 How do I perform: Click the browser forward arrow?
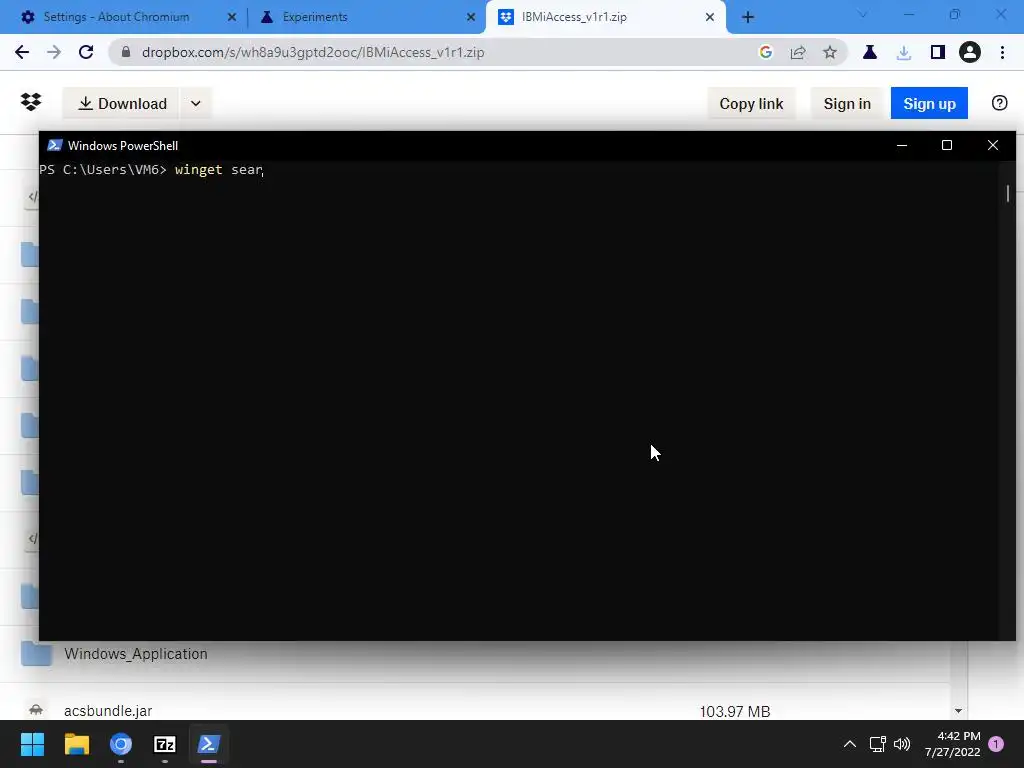[x=54, y=52]
